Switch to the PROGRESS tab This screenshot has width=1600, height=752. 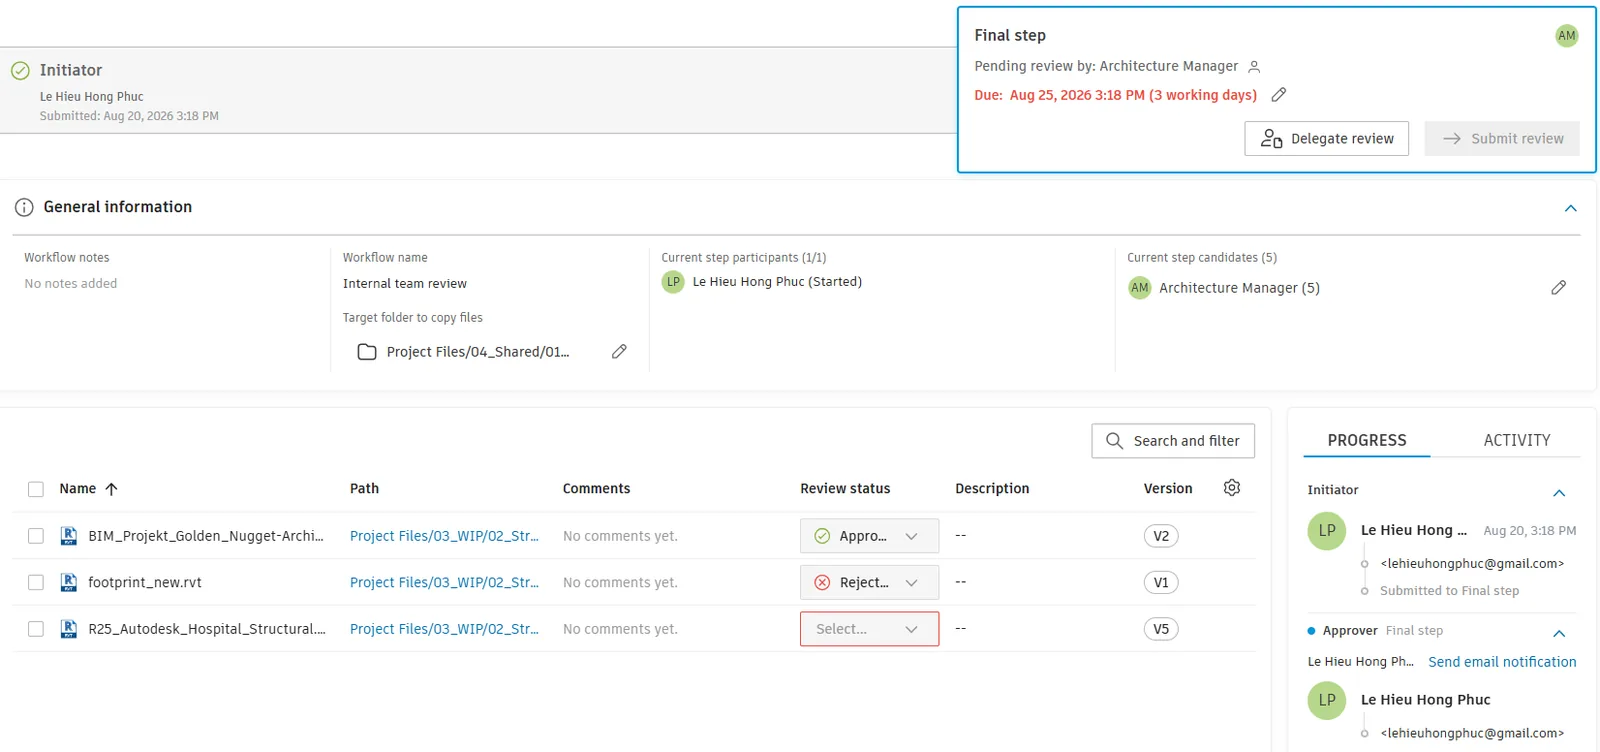click(x=1367, y=440)
